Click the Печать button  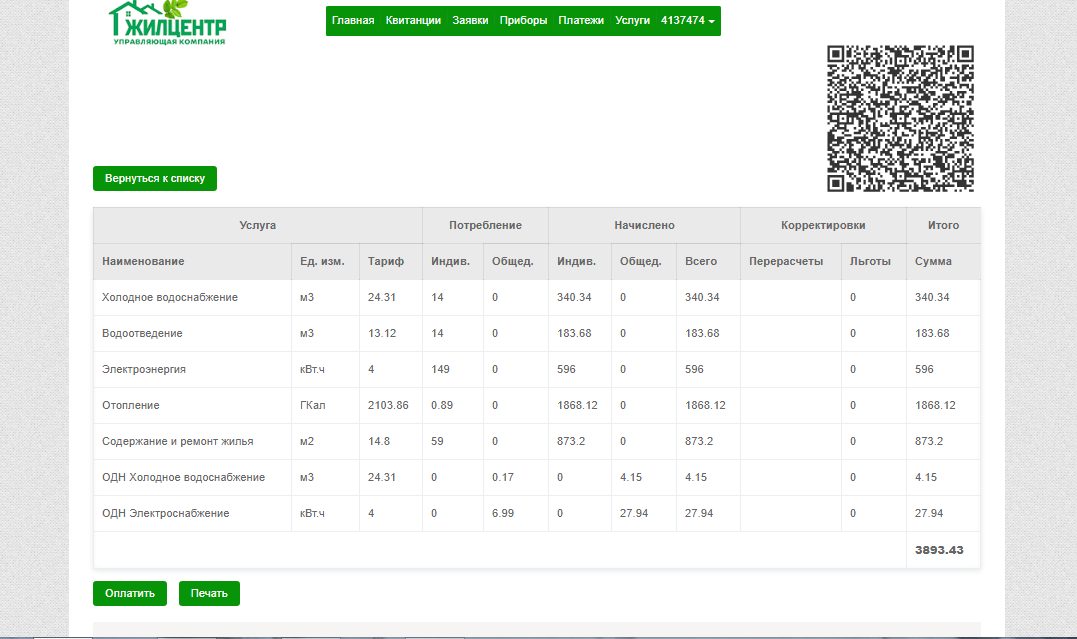pos(209,594)
